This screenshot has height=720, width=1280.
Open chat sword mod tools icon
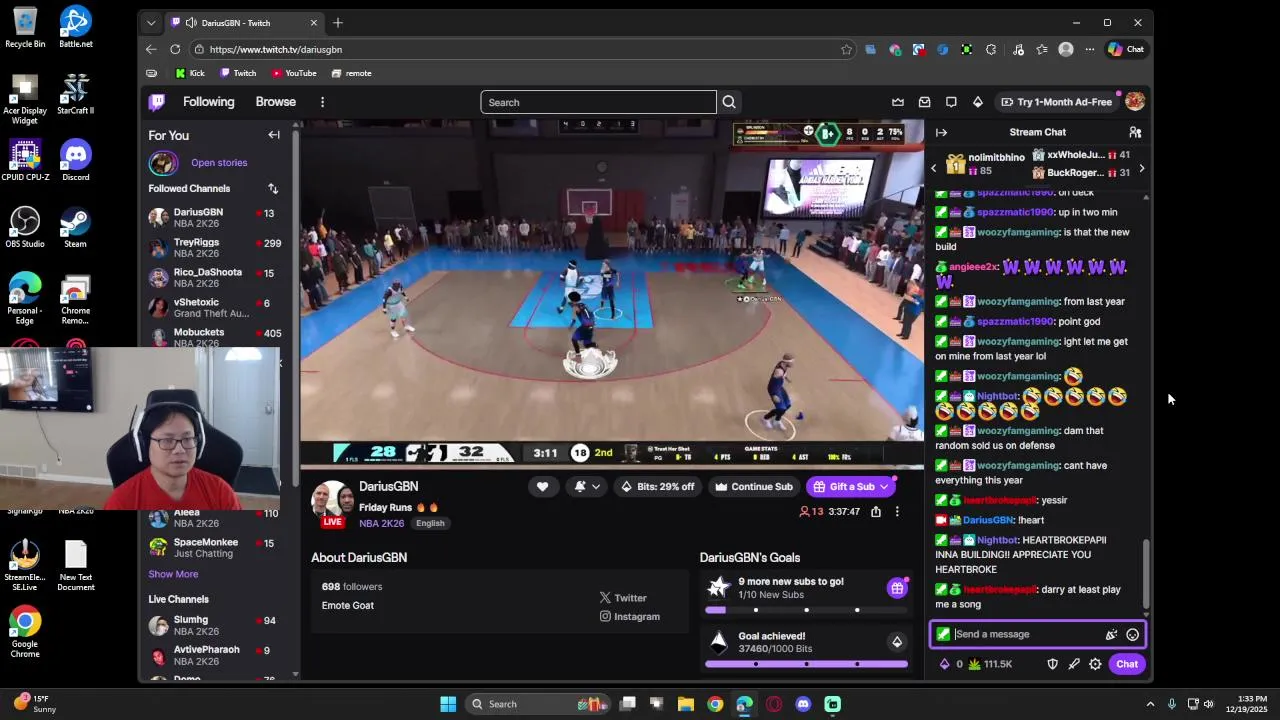[x=1074, y=664]
